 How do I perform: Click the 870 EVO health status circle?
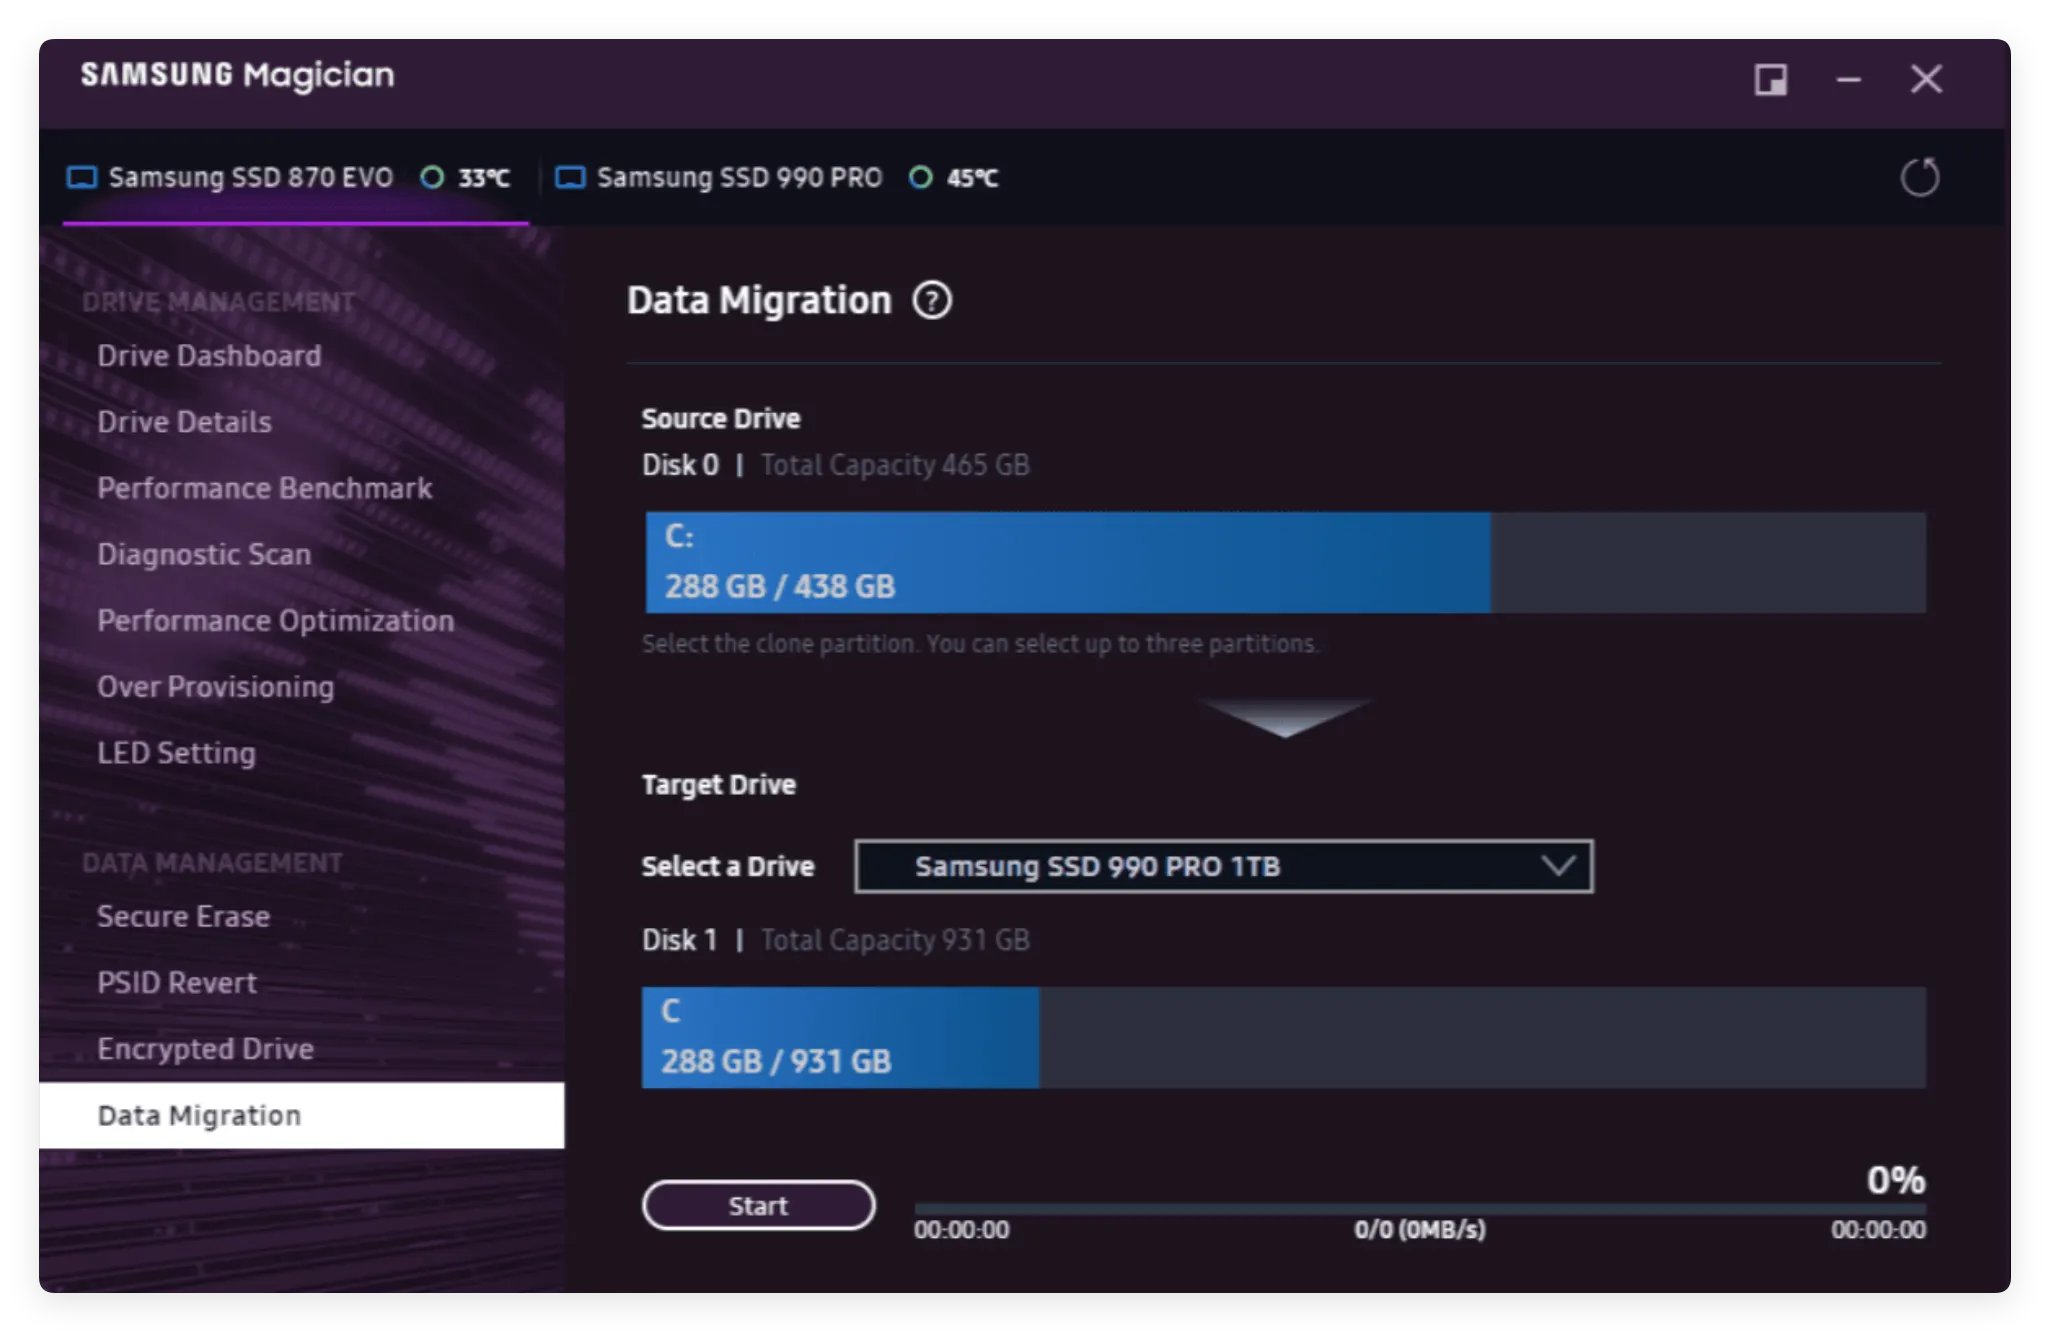(x=432, y=177)
